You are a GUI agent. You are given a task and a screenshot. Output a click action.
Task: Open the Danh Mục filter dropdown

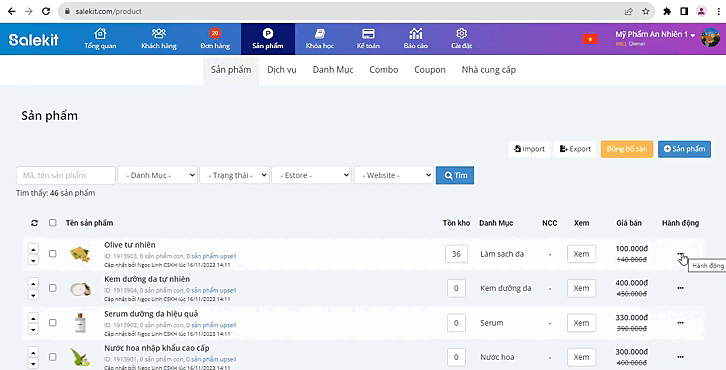point(157,176)
